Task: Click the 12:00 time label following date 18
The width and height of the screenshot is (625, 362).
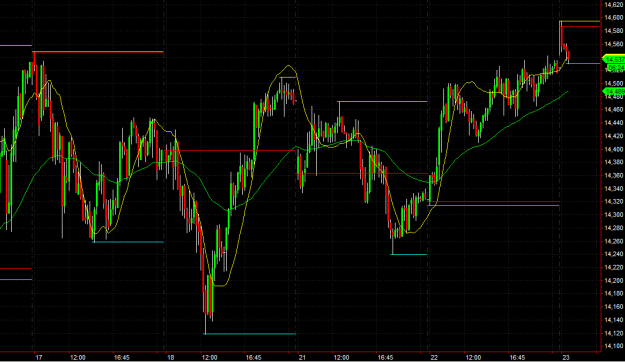Action: 210,358
